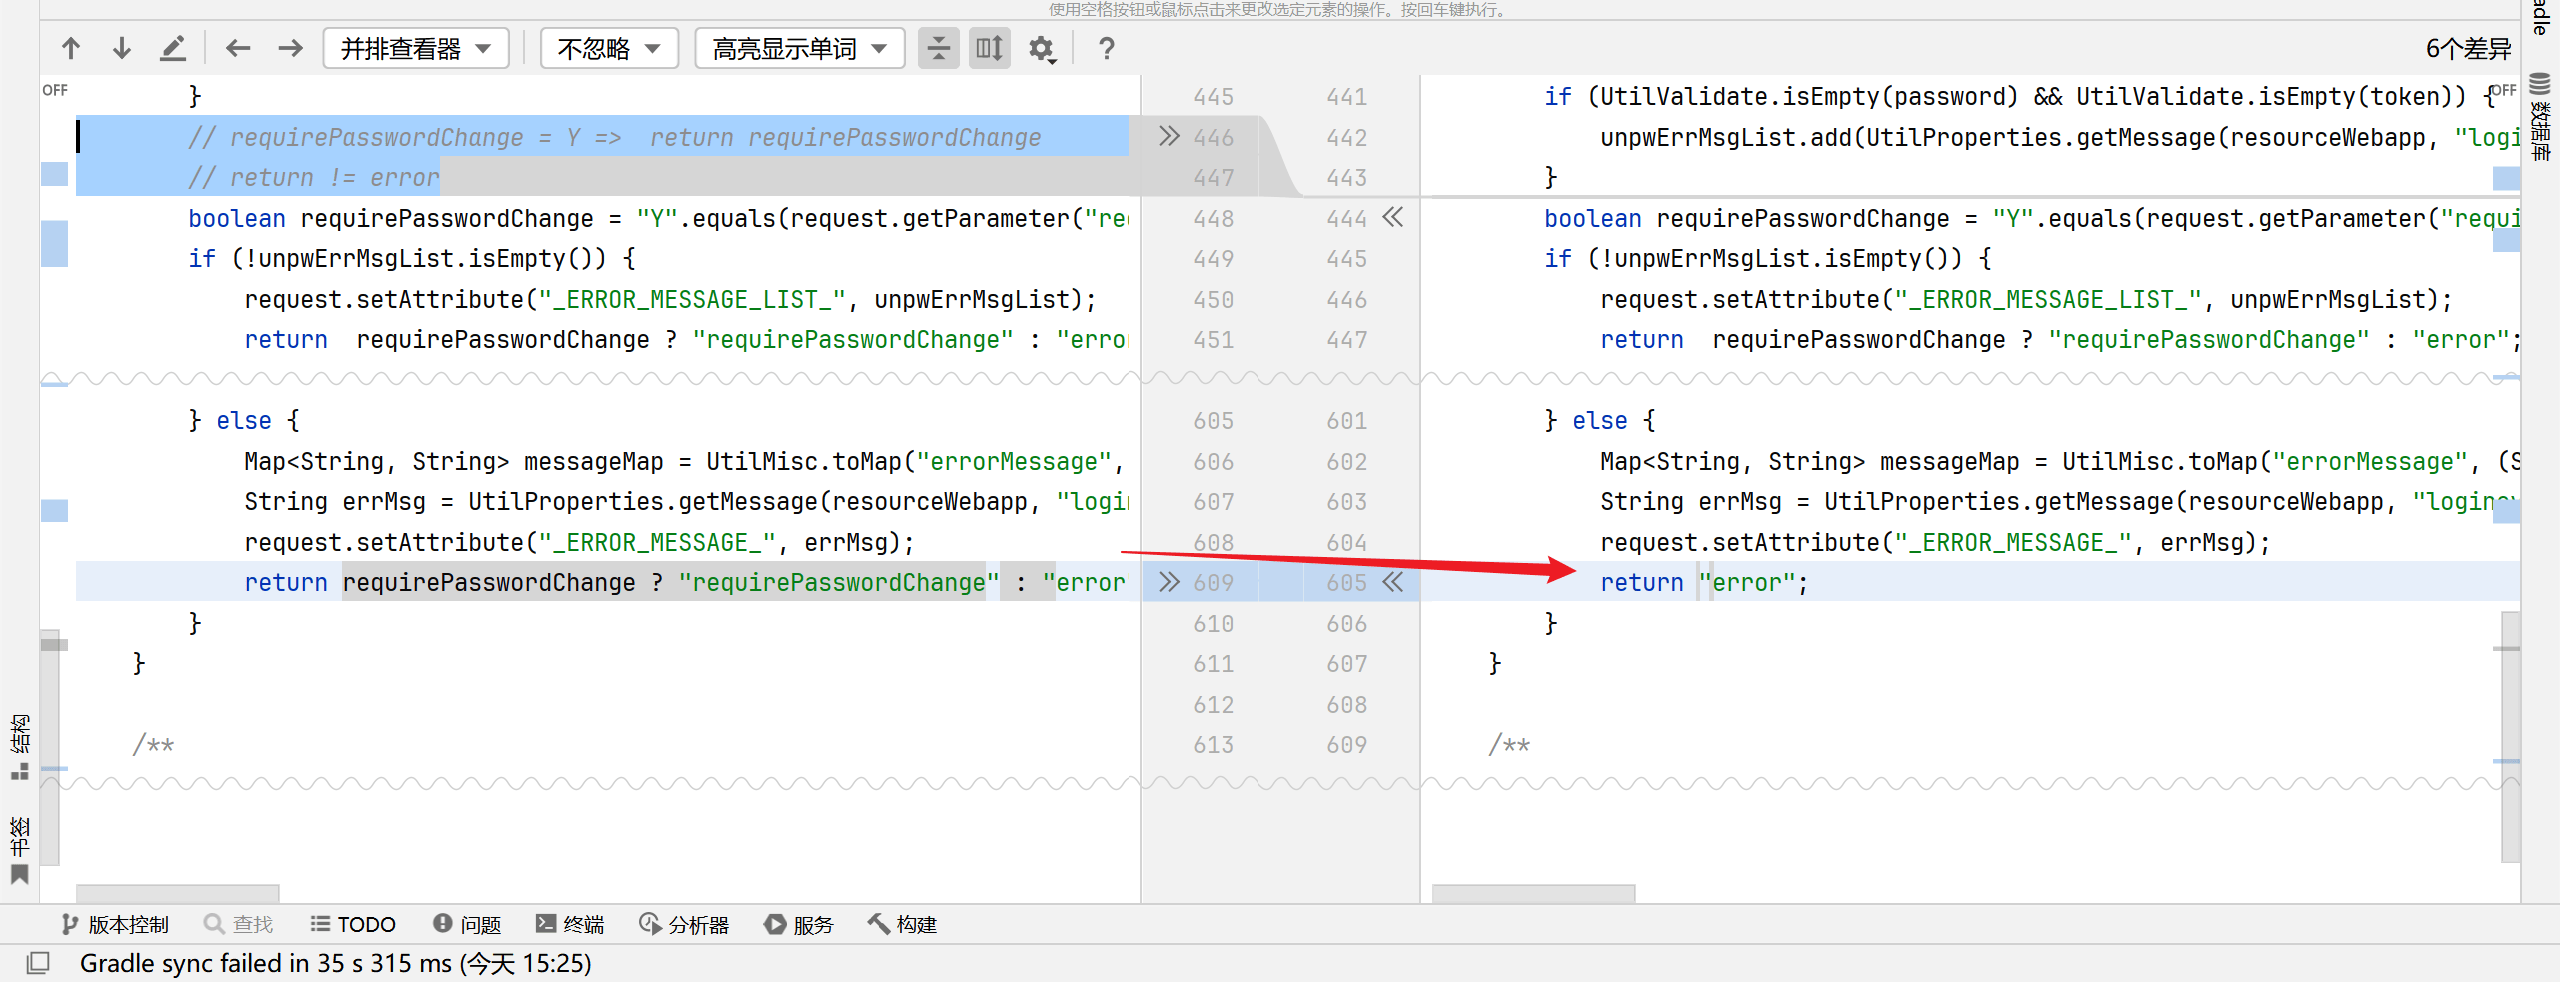The height and width of the screenshot is (982, 2560).
Task: Click the forward right-arrow icon
Action: pyautogui.click(x=291, y=48)
